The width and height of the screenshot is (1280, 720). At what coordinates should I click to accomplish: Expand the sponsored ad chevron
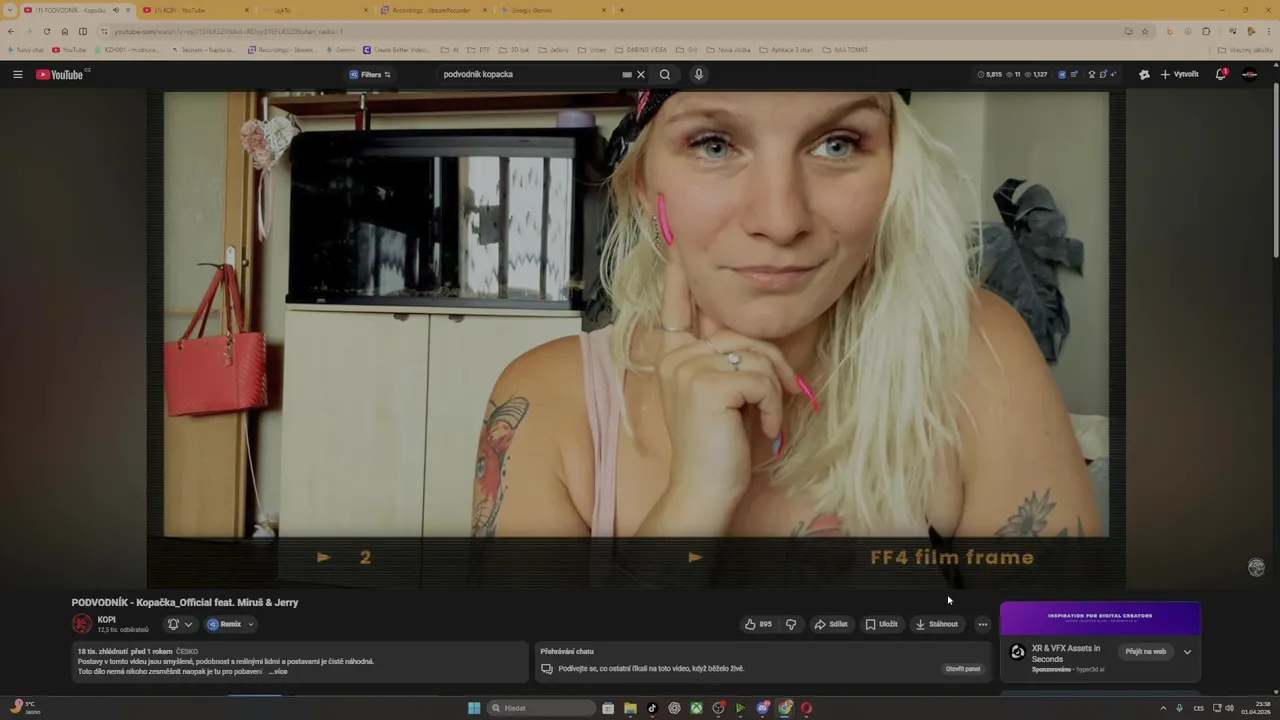coord(1187,652)
